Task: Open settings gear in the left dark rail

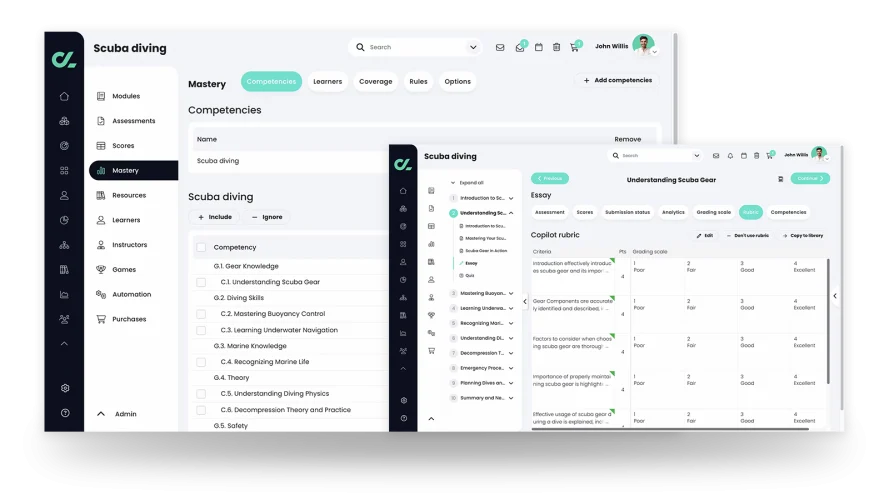Action: [64, 388]
